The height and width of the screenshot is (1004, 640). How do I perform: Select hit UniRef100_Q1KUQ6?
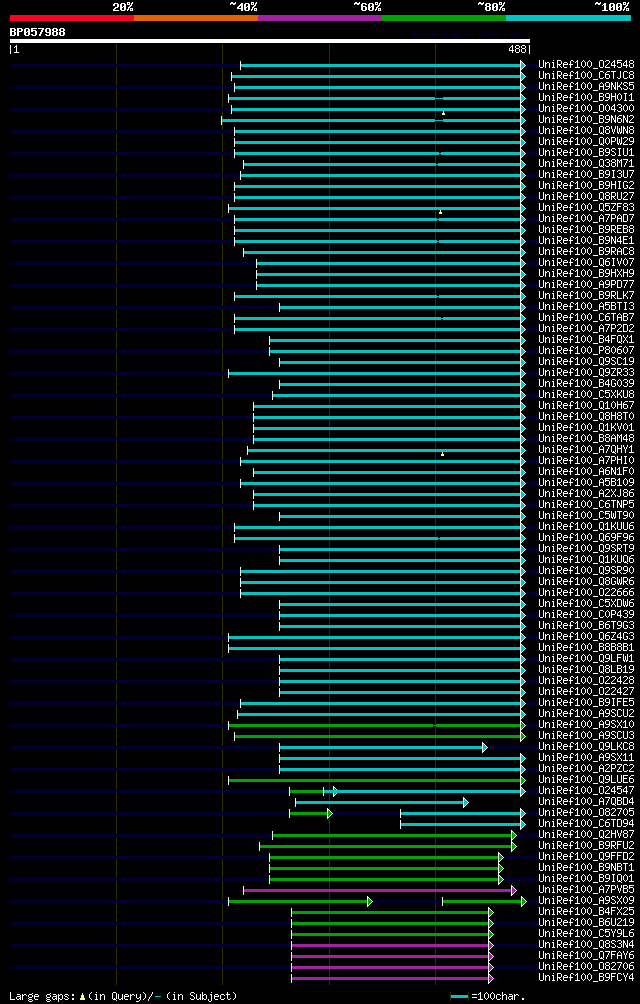586,560
